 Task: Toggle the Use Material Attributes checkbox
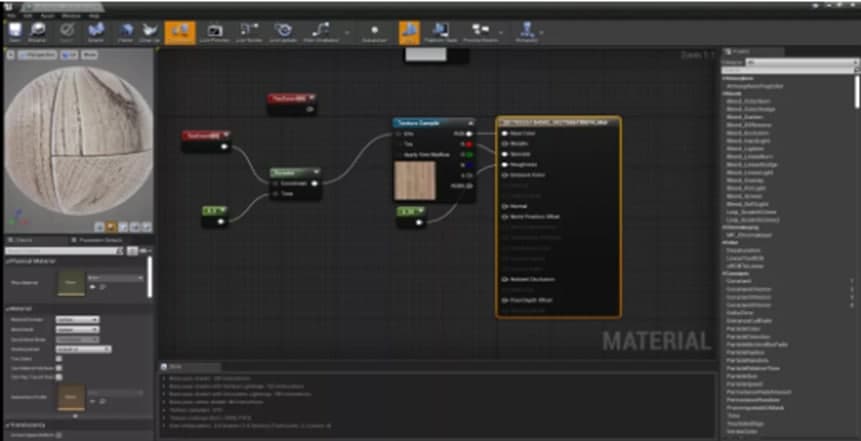[59, 368]
